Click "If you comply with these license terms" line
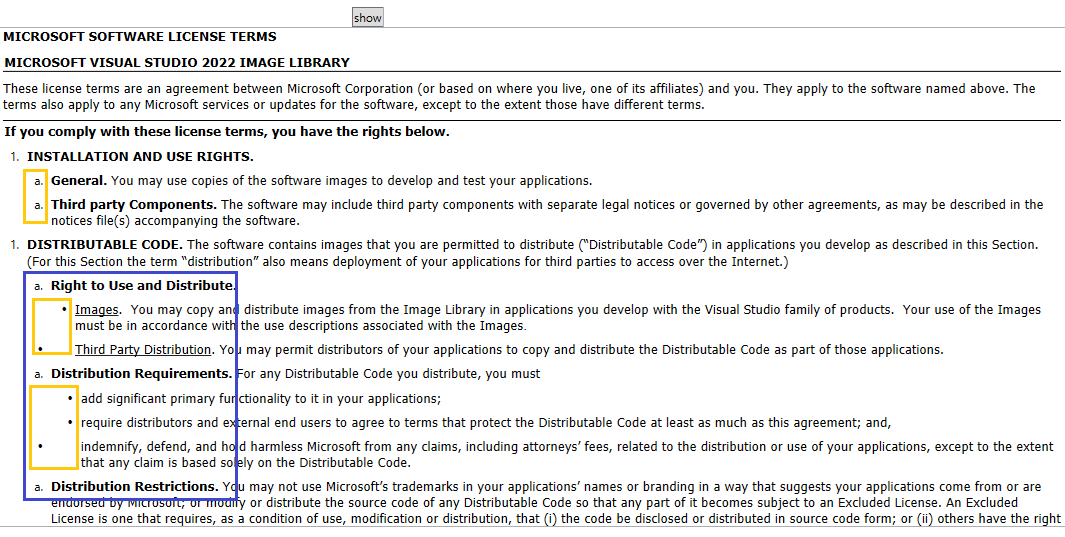This screenshot has width=1065, height=537. [x=227, y=132]
